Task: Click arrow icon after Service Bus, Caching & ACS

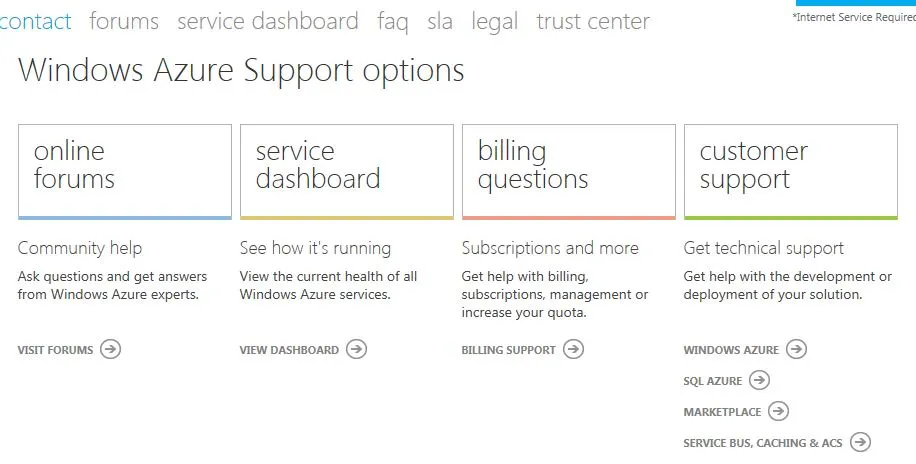Action: (x=860, y=443)
